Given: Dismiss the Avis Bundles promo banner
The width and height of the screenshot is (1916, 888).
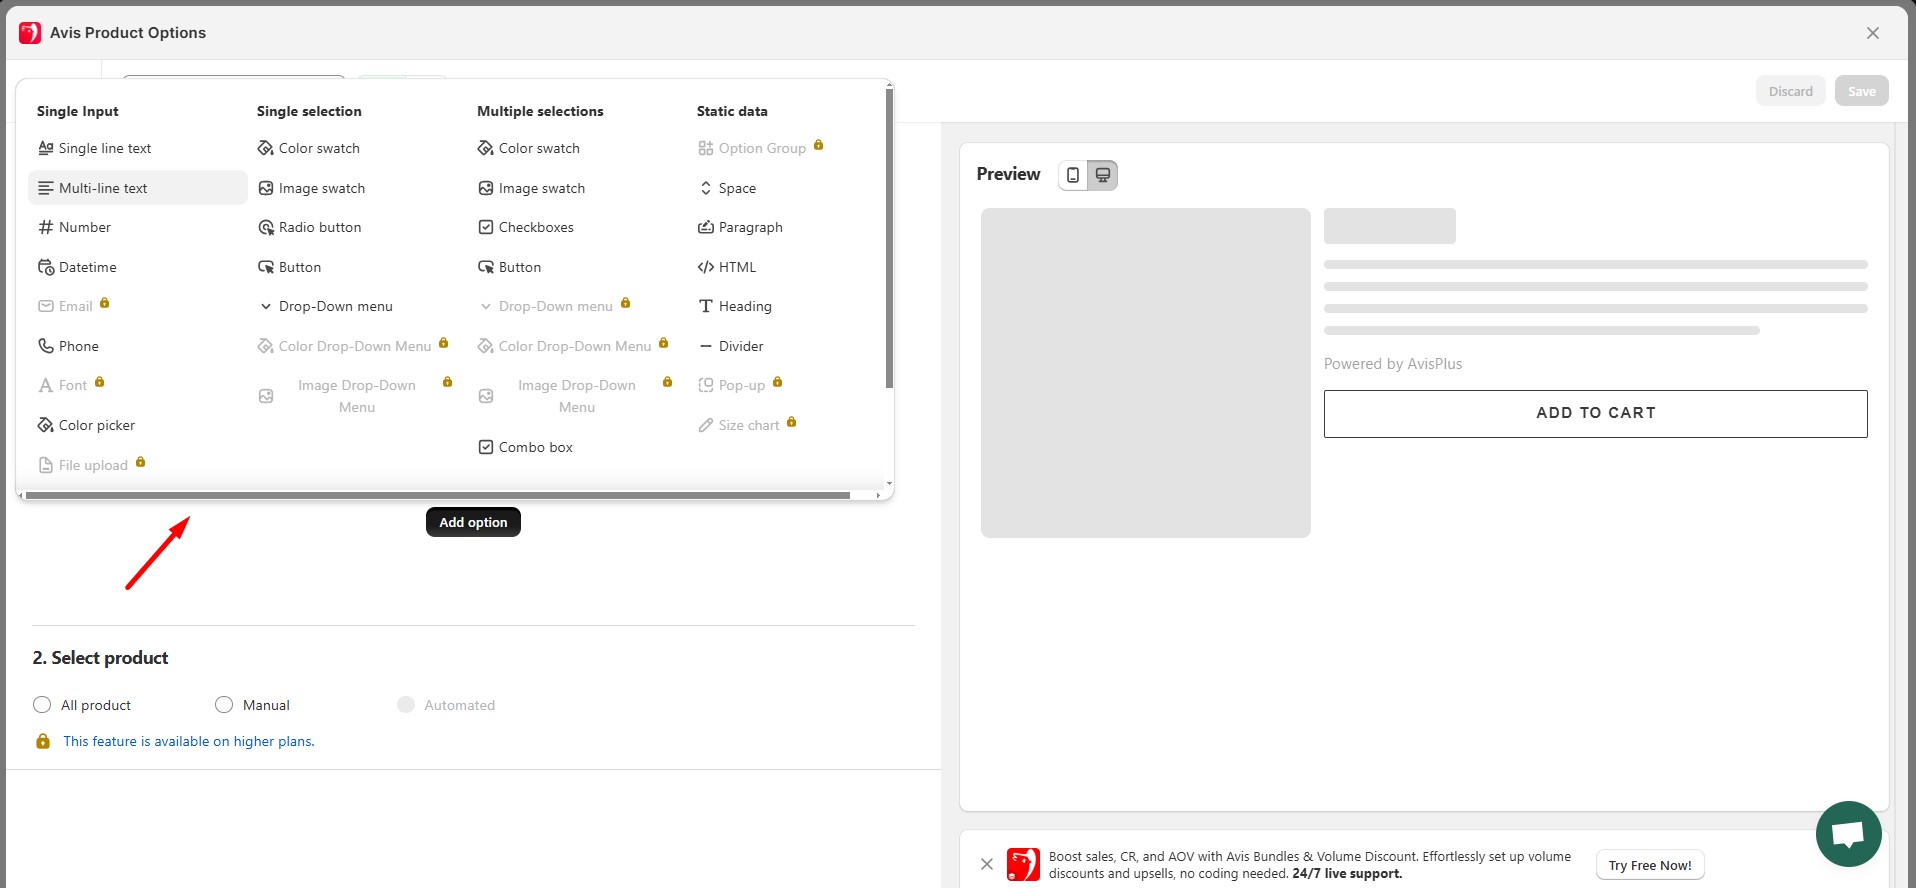Looking at the screenshot, I should 987,864.
